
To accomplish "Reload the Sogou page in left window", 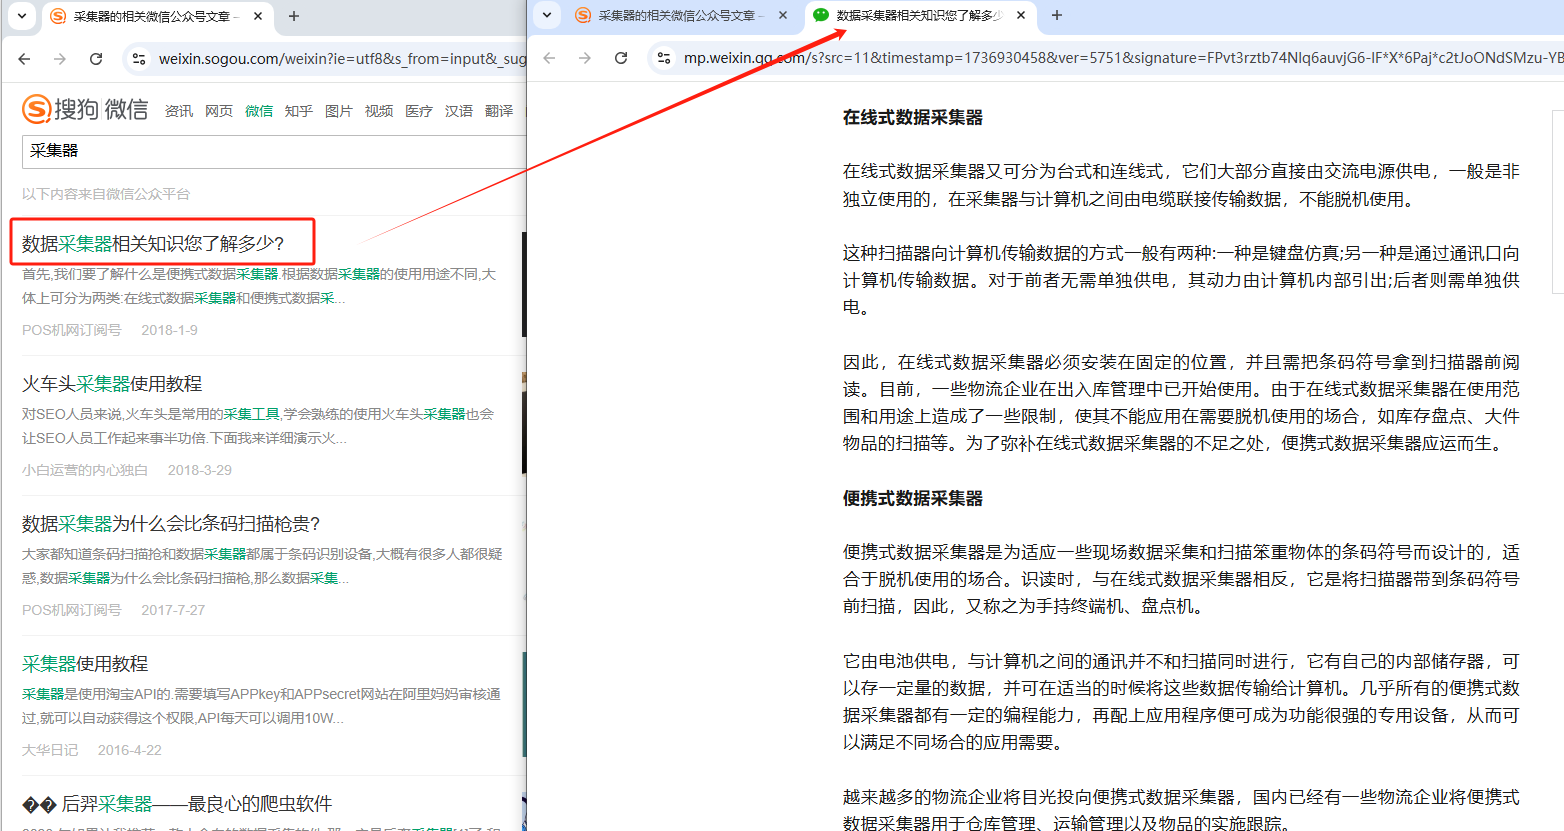I will point(96,59).
